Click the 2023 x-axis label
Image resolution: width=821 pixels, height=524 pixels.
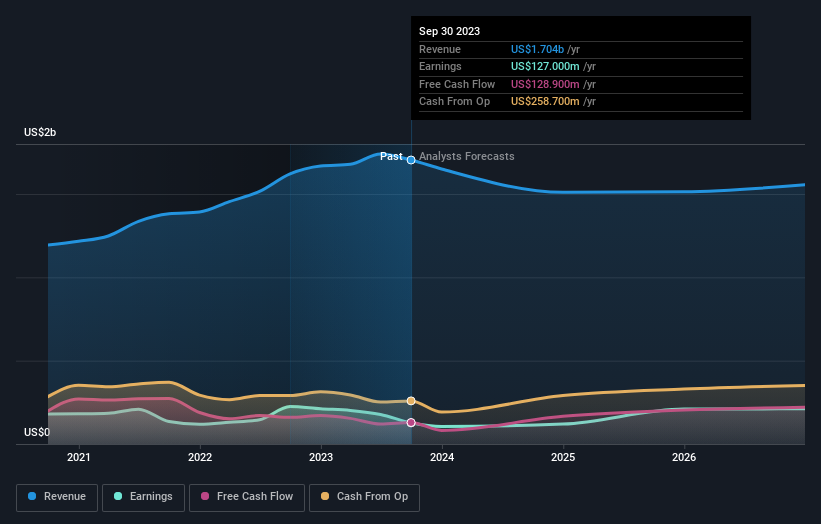point(321,458)
